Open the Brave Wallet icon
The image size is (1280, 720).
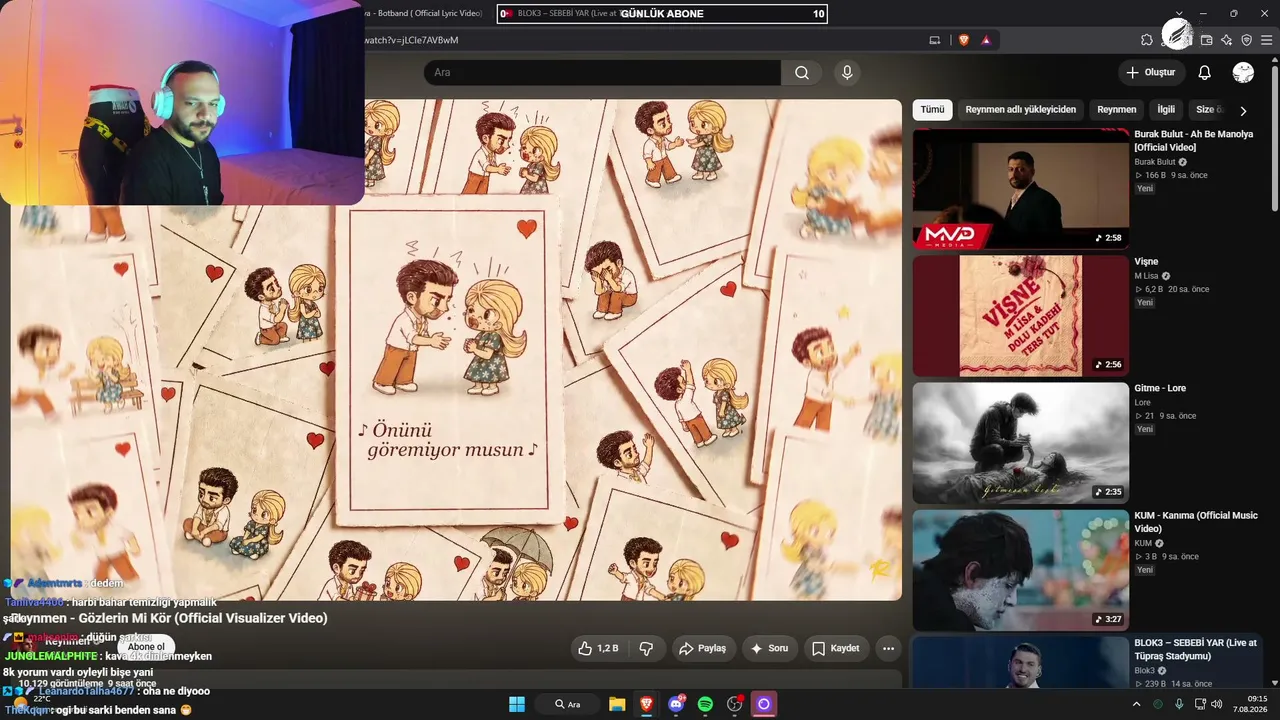pos(1207,40)
